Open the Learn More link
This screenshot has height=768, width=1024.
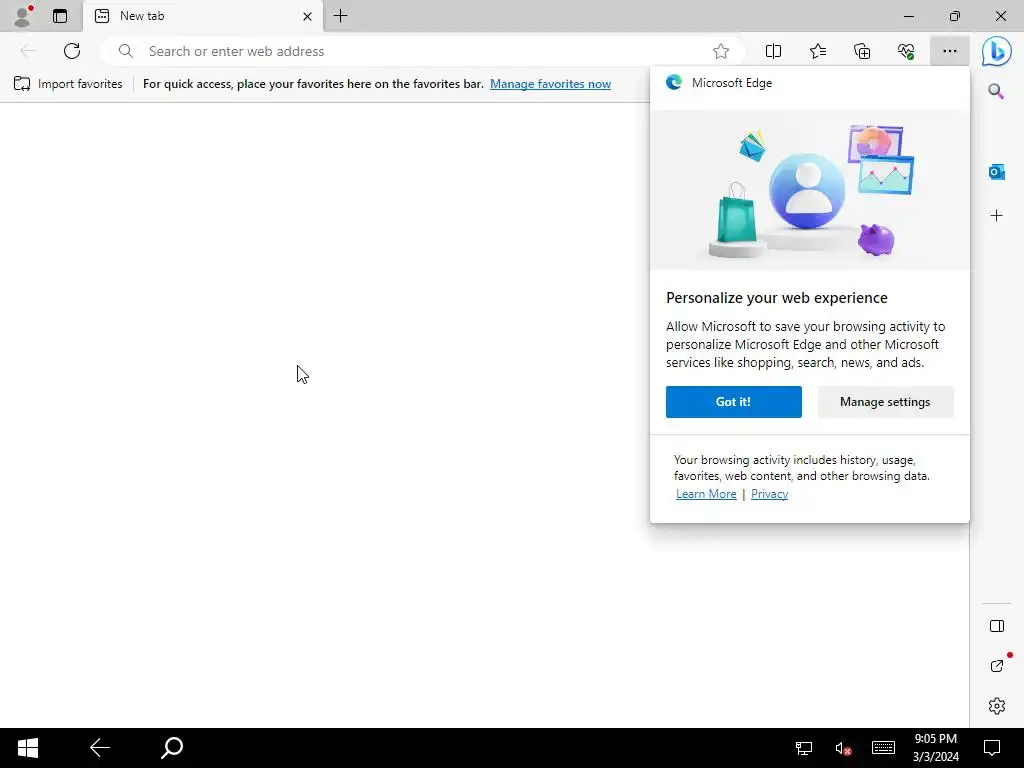pos(706,494)
